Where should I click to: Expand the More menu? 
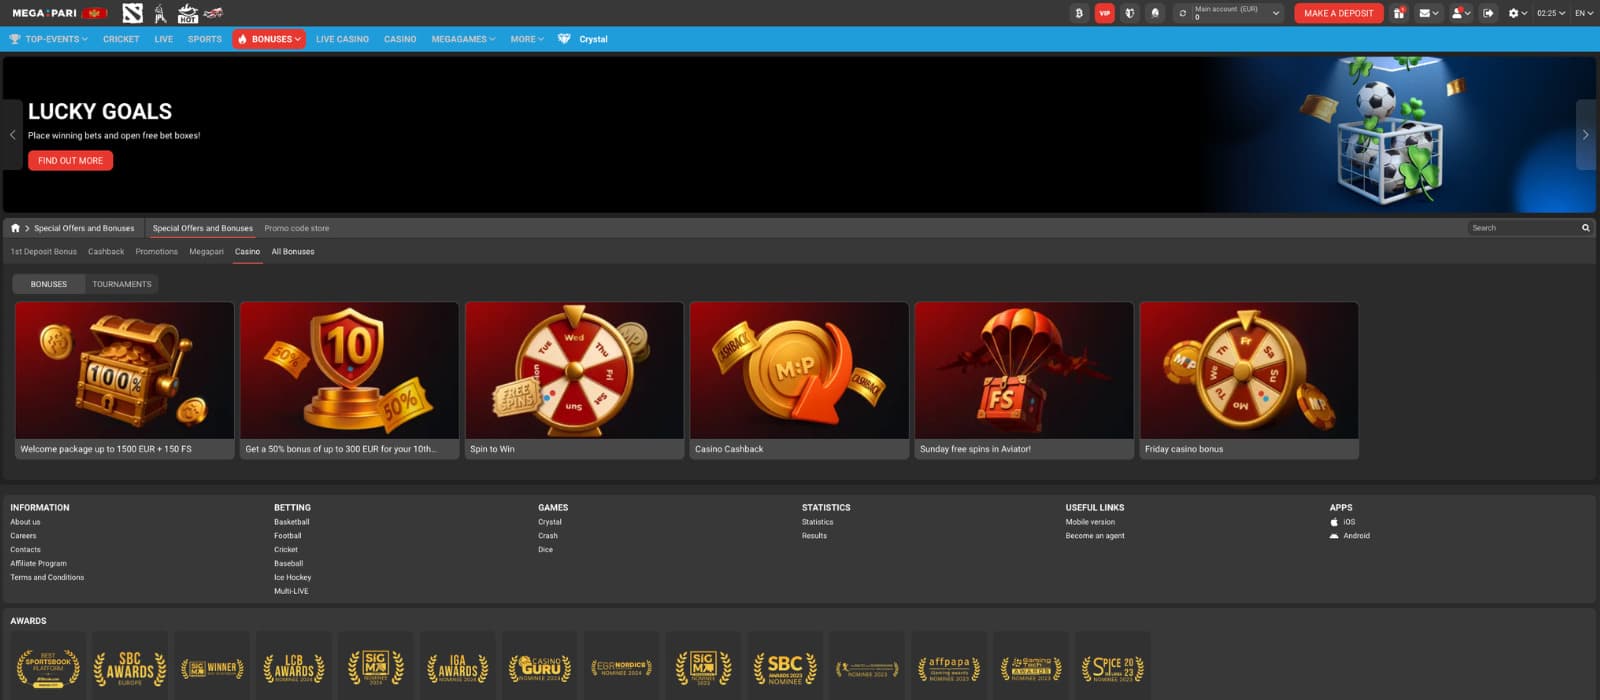(x=527, y=39)
